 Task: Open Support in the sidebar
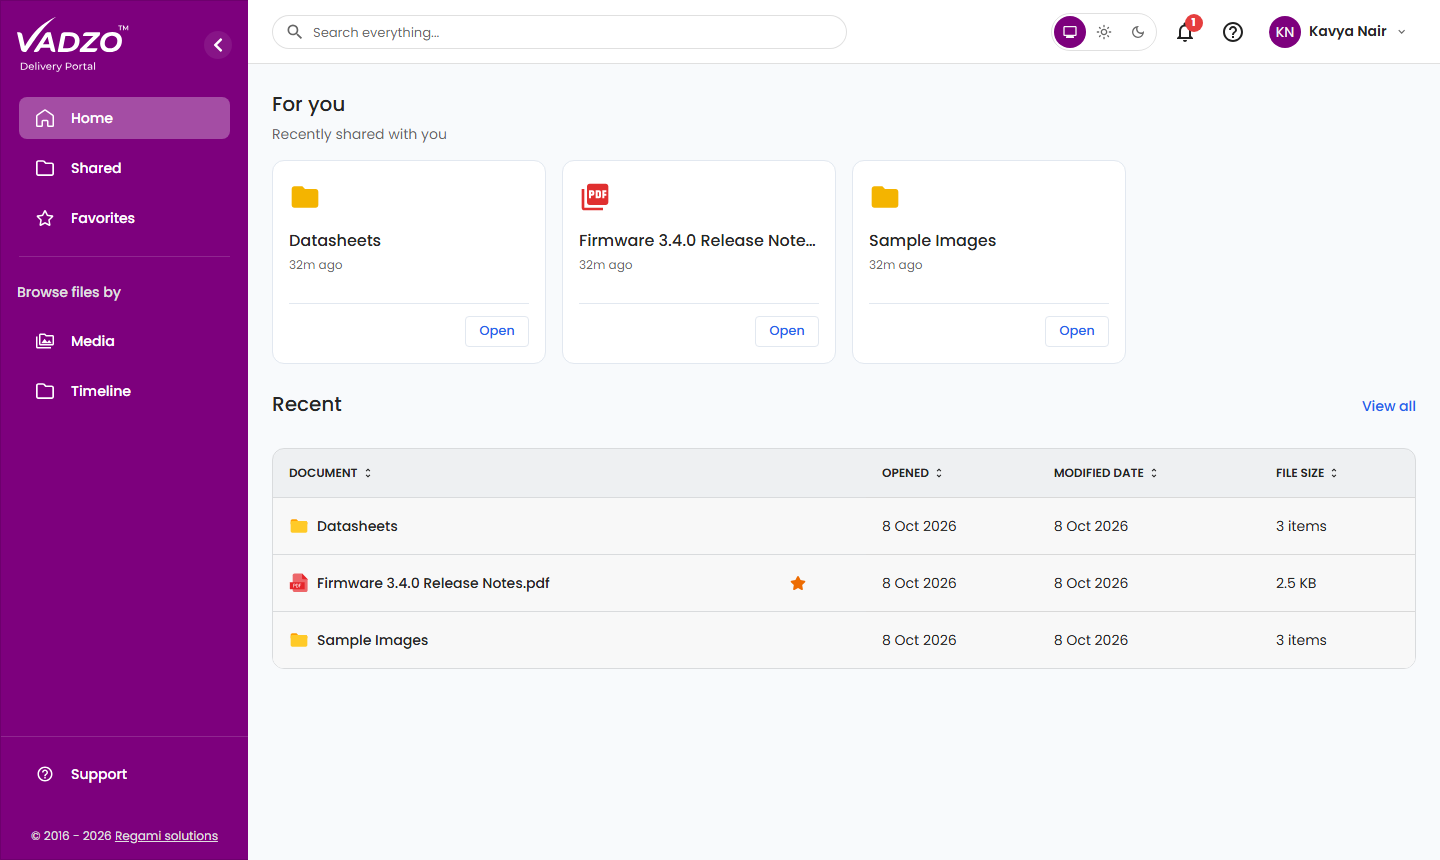124,774
